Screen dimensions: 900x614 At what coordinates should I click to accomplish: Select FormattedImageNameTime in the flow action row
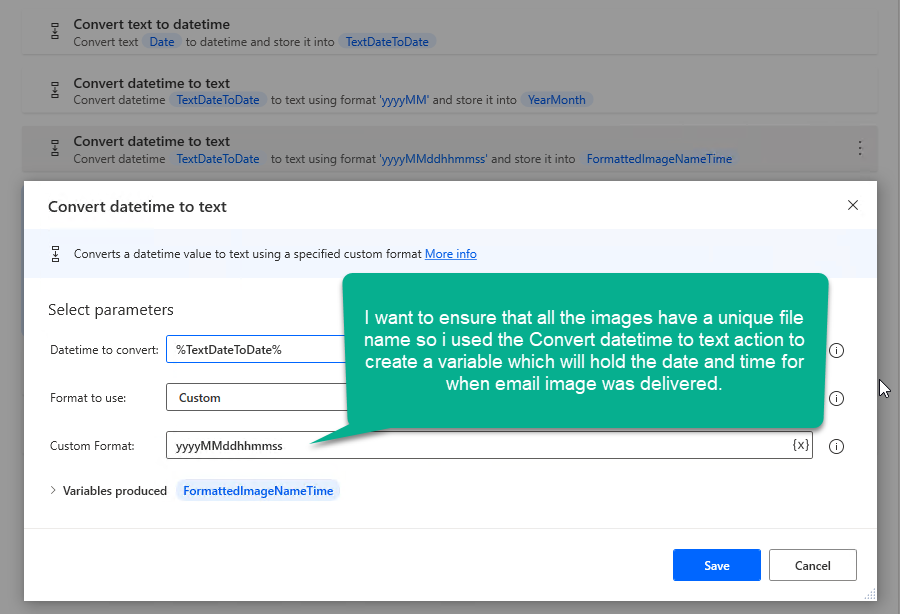click(659, 159)
